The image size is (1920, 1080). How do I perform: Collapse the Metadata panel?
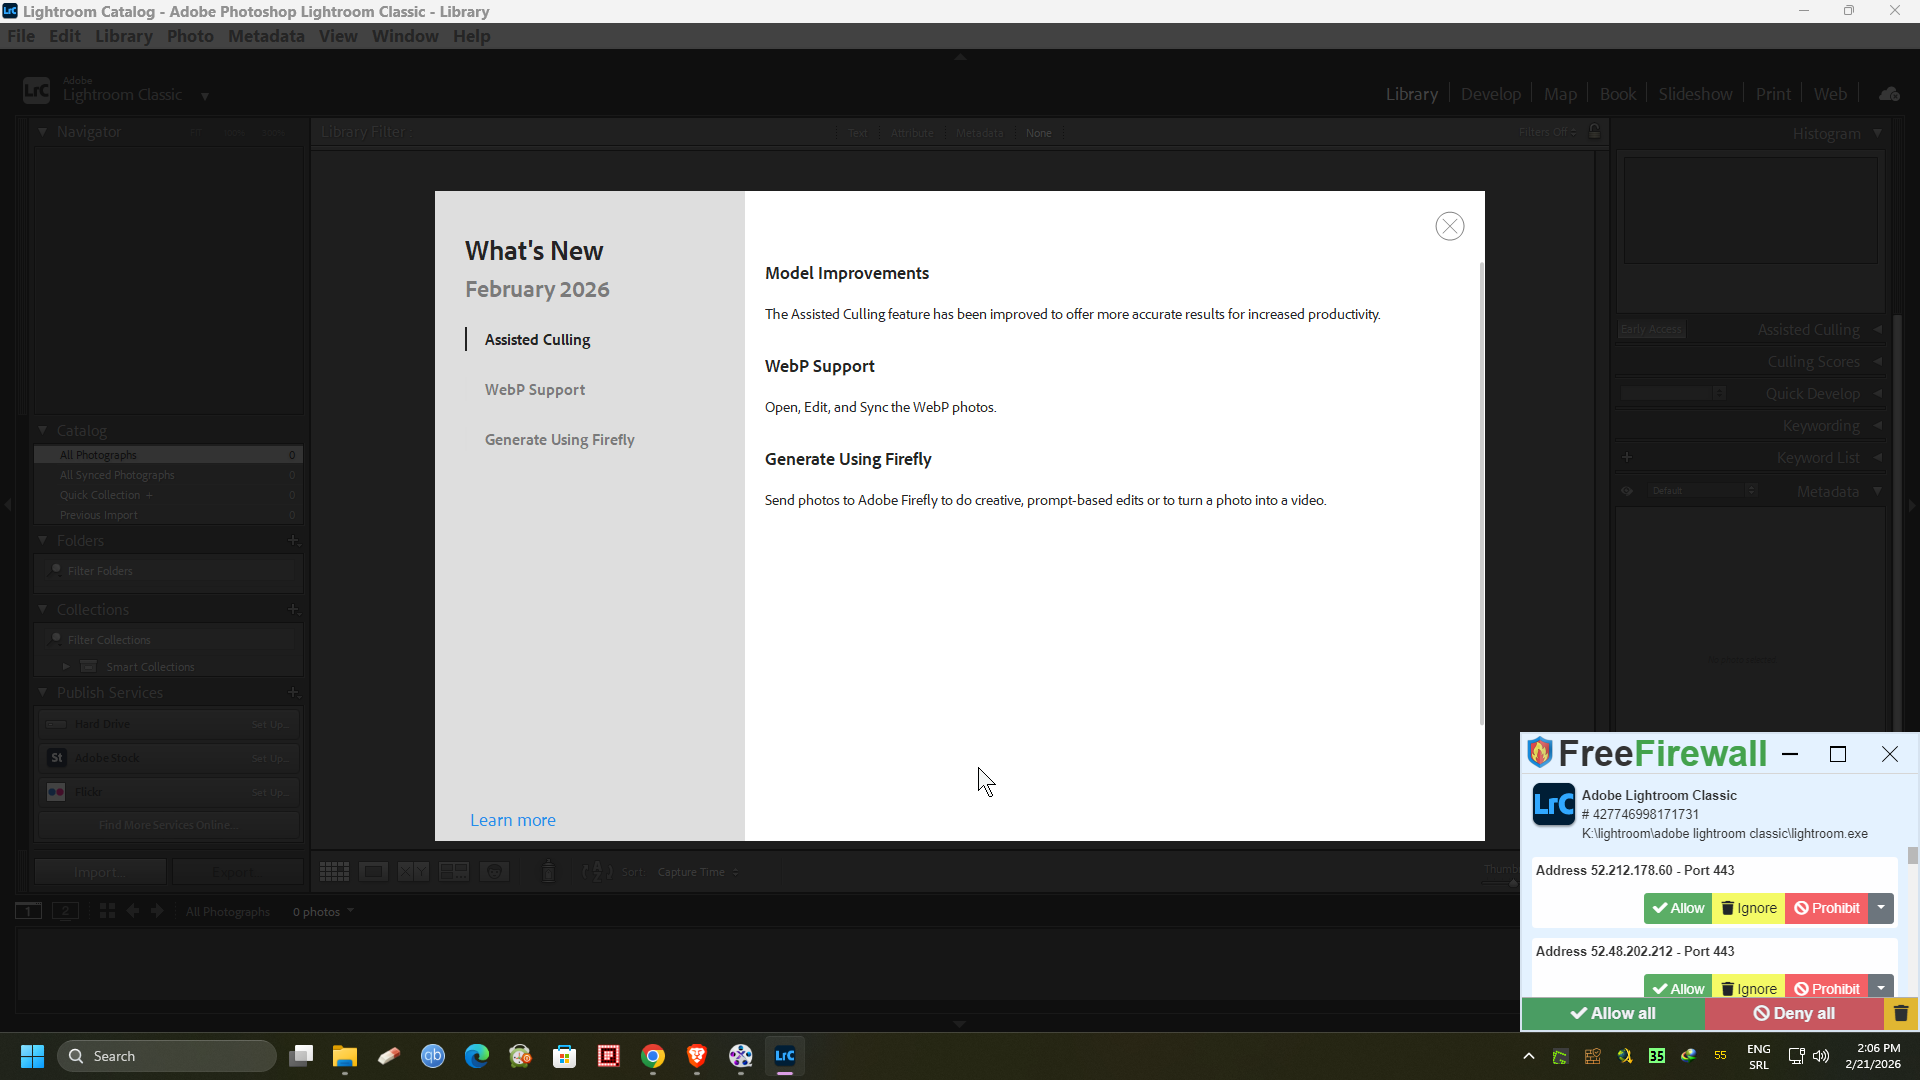(x=1877, y=491)
